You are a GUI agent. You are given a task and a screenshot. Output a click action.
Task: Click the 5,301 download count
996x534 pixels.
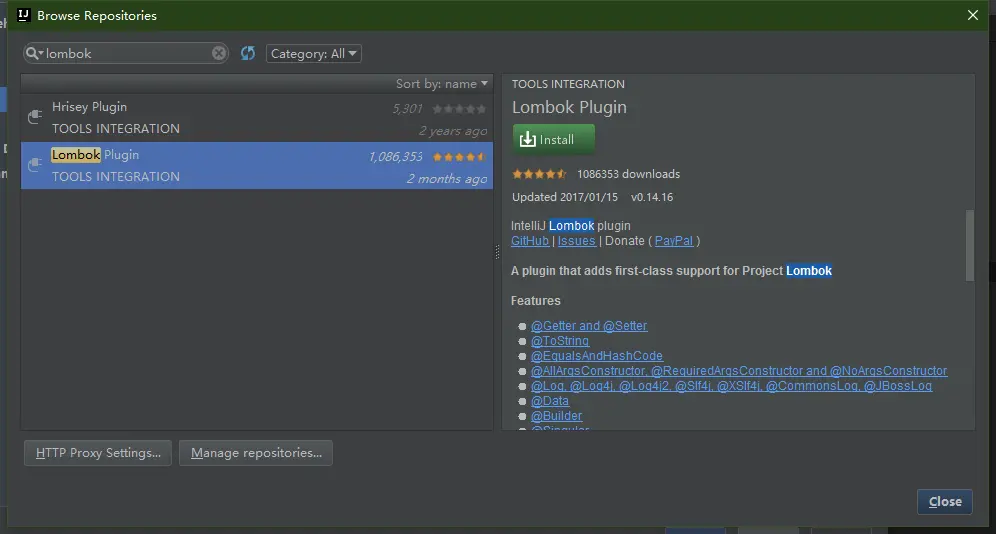(x=407, y=109)
